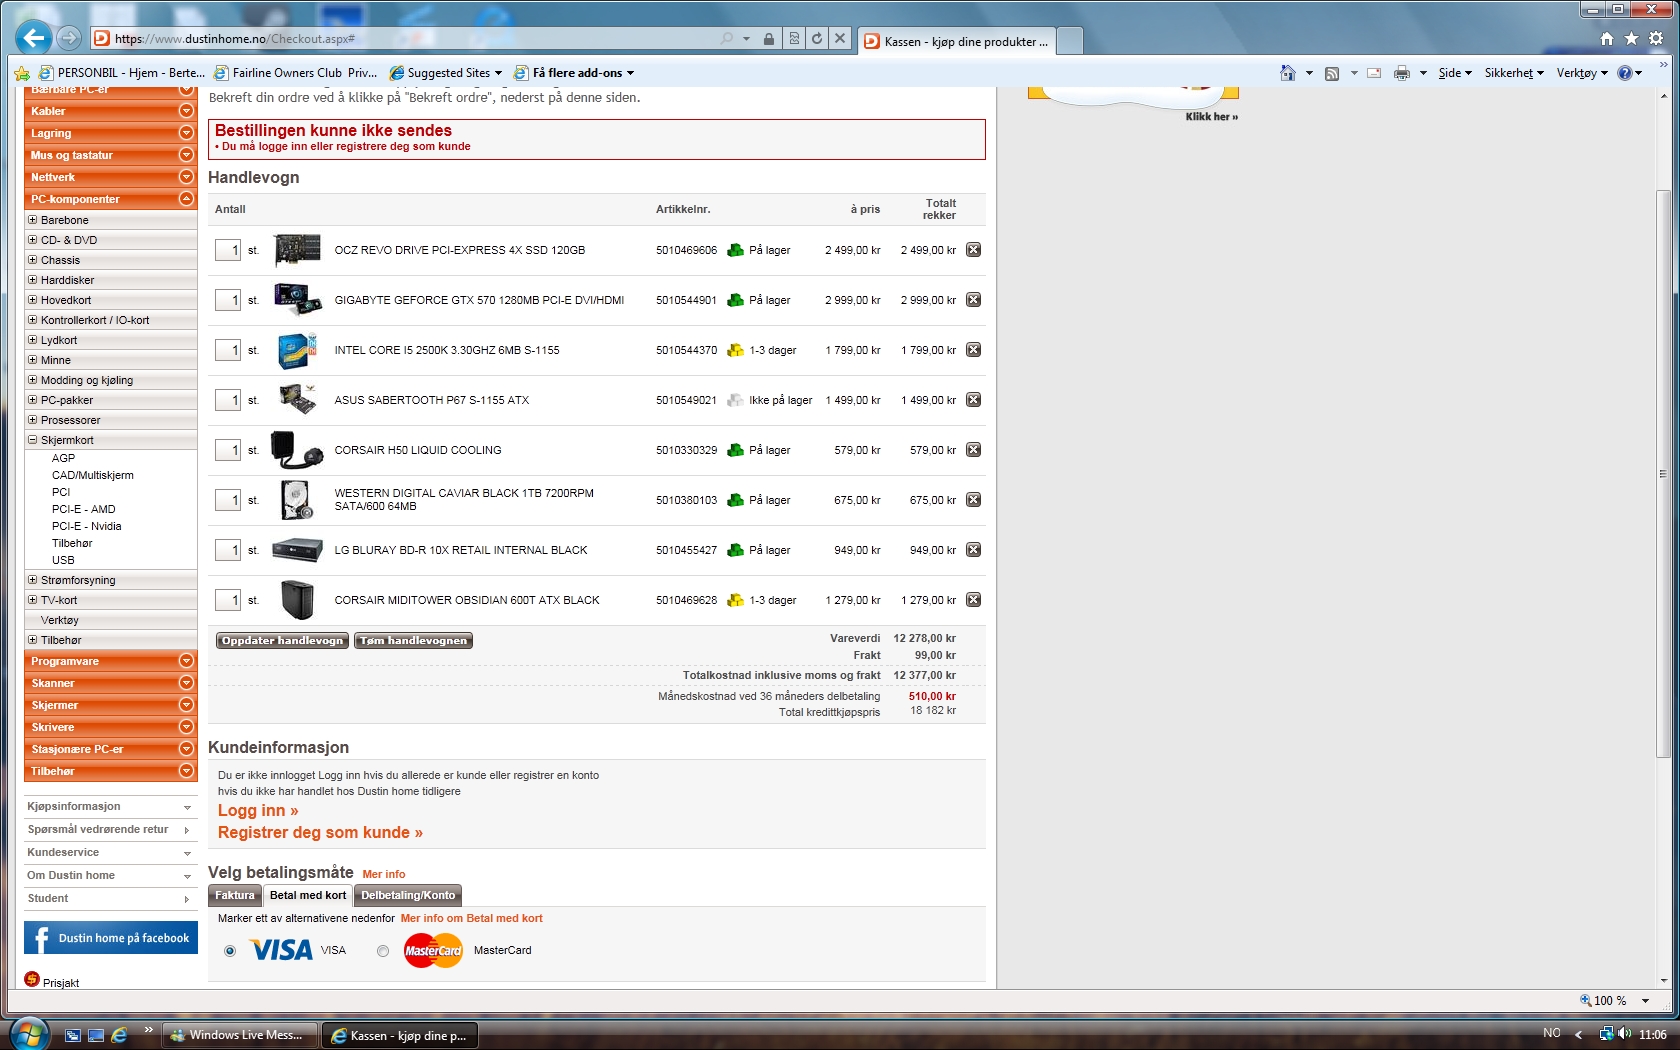Screen dimensions: 1680x1050
Task: Switch to the Faktura payment tab
Action: tap(235, 896)
